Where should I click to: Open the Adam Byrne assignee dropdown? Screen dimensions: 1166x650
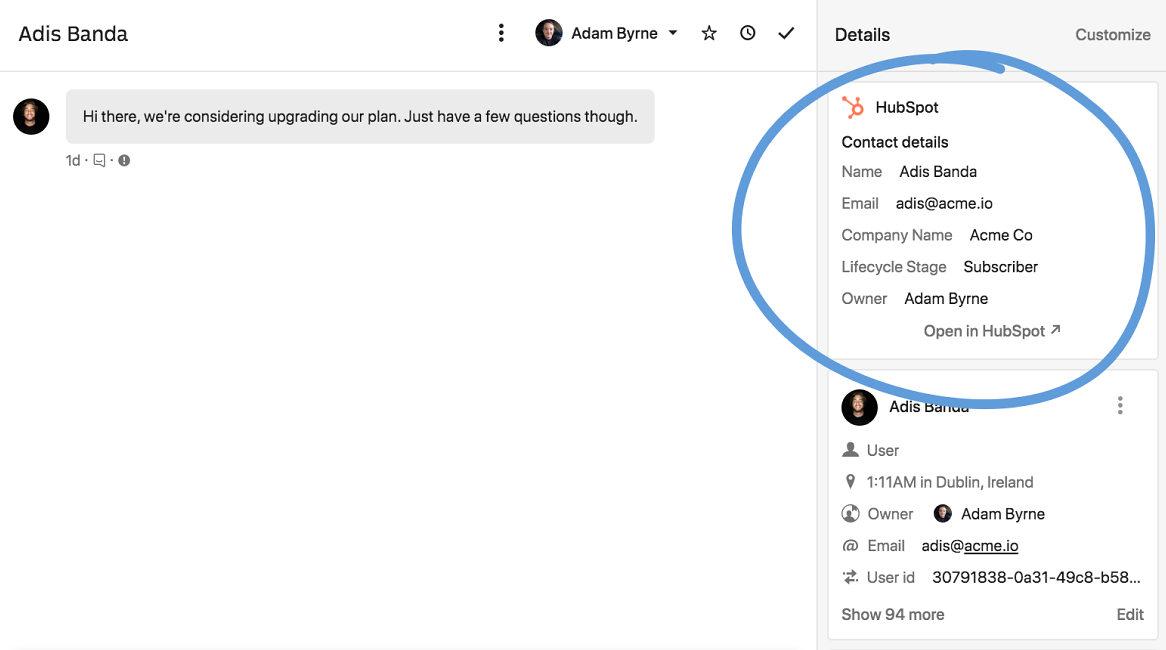click(607, 33)
